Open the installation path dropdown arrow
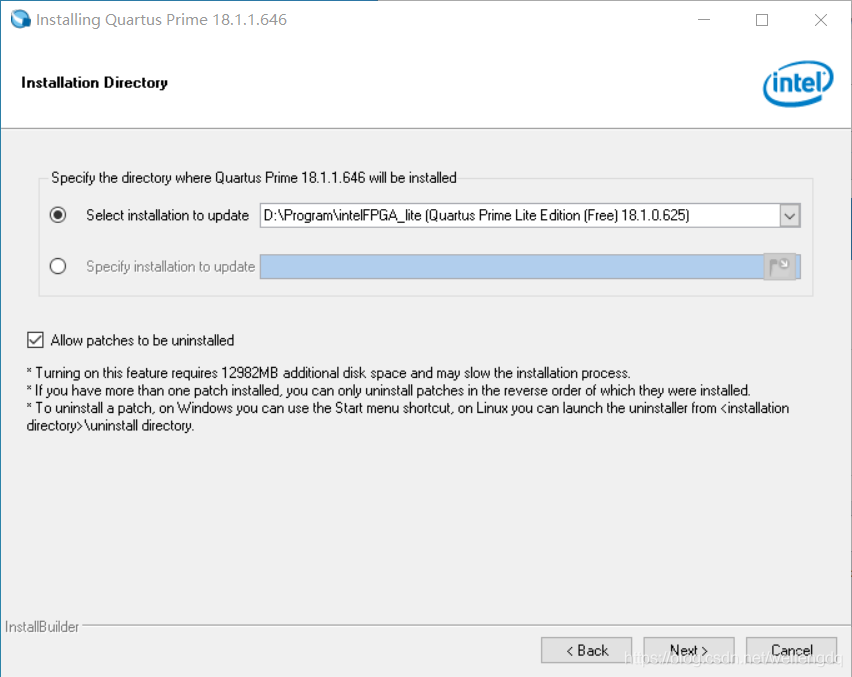Viewport: 852px width, 677px height. coord(790,216)
